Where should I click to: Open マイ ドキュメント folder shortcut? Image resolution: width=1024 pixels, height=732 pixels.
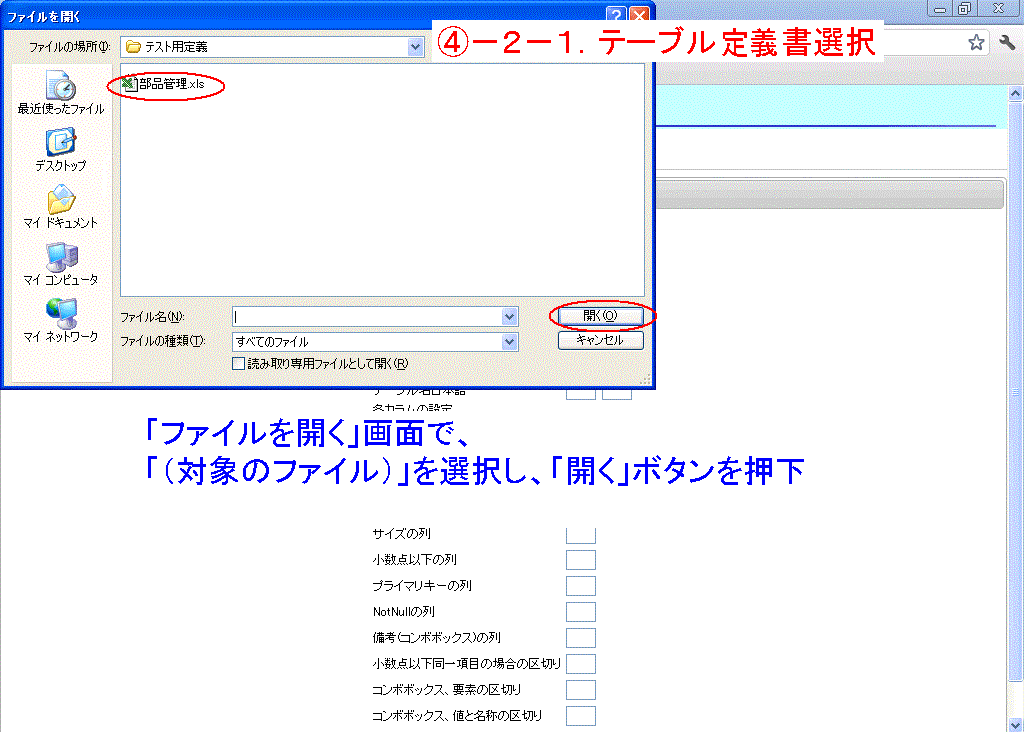60,207
